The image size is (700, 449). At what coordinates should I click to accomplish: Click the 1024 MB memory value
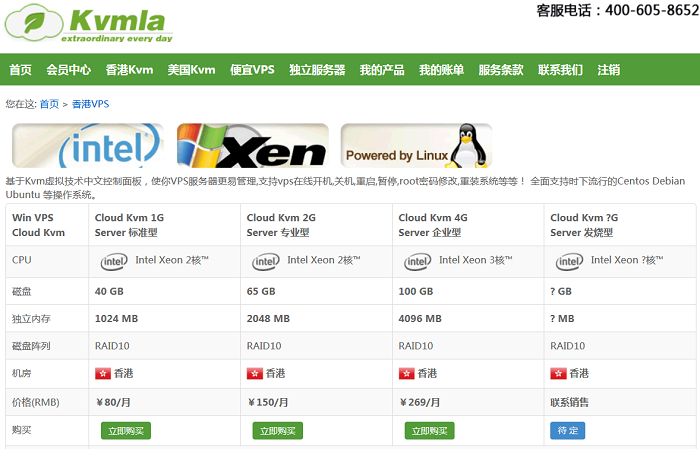pyautogui.click(x=117, y=319)
